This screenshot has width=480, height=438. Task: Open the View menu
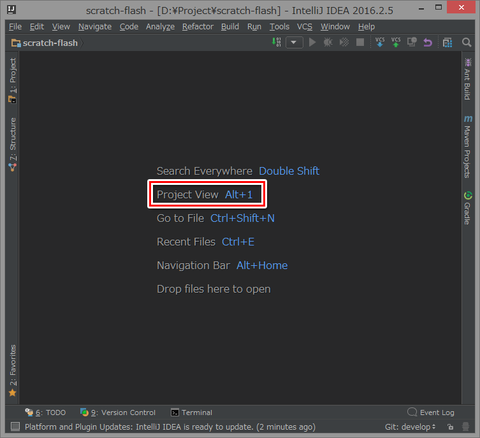[x=61, y=27]
